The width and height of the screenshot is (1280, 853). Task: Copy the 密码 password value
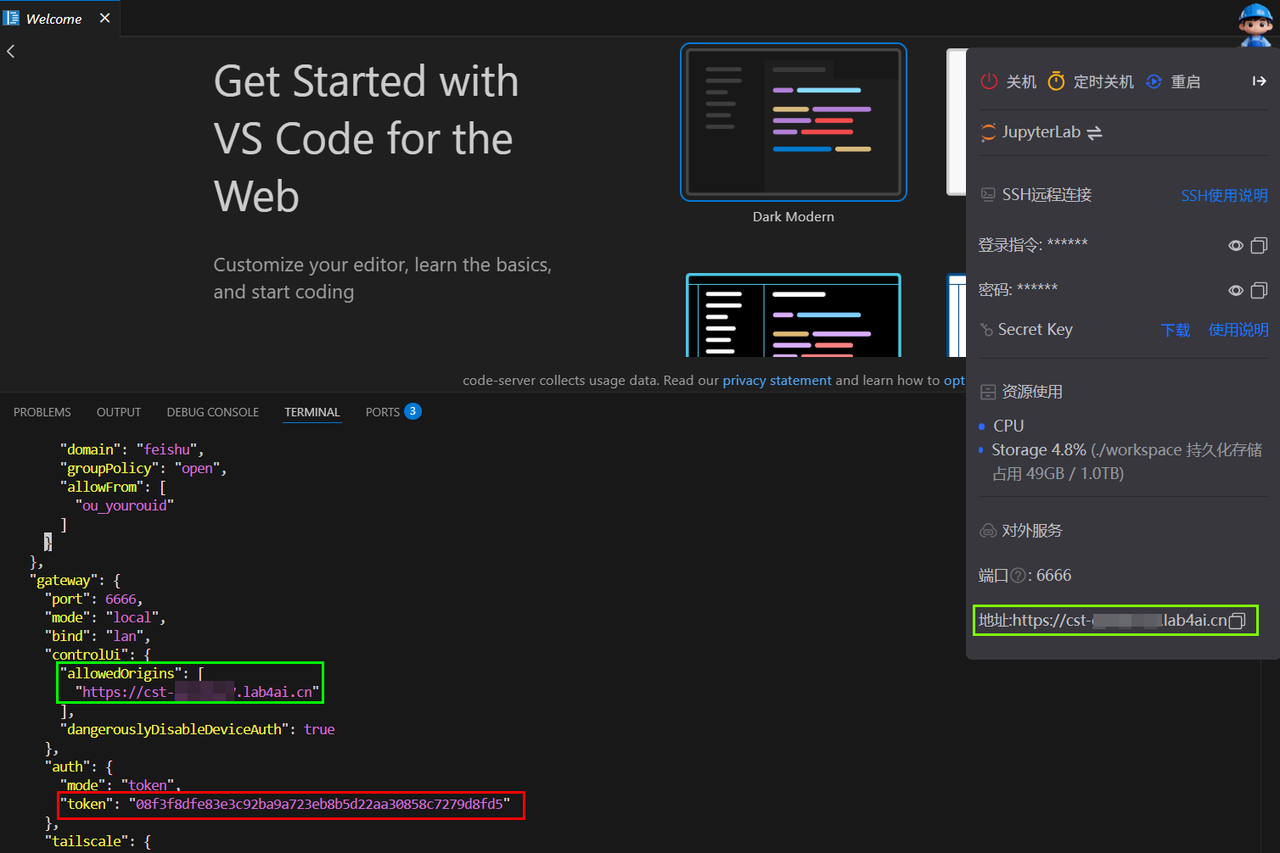coord(1259,290)
